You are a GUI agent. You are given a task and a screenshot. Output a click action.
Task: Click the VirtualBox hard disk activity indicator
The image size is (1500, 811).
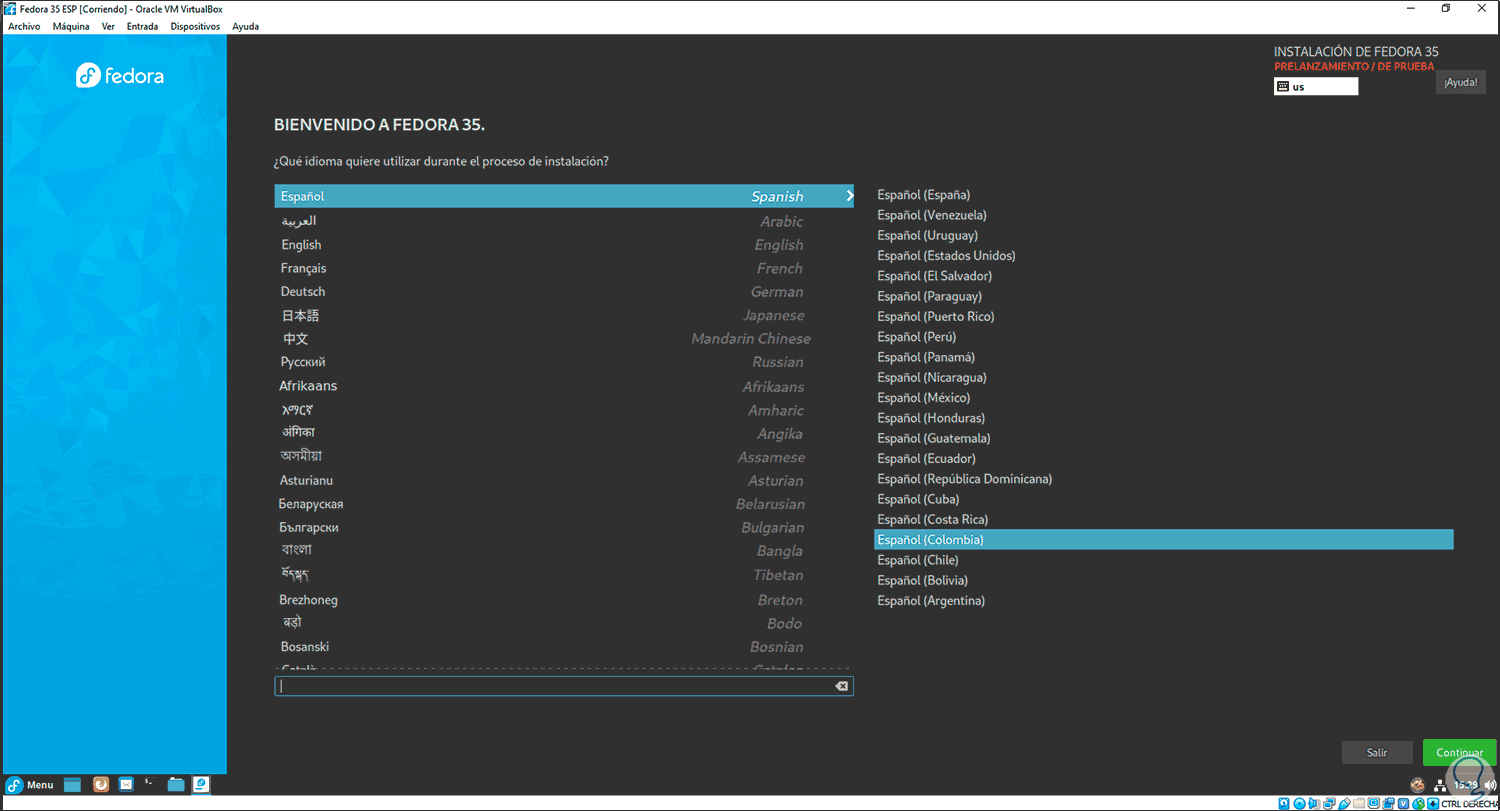1286,803
